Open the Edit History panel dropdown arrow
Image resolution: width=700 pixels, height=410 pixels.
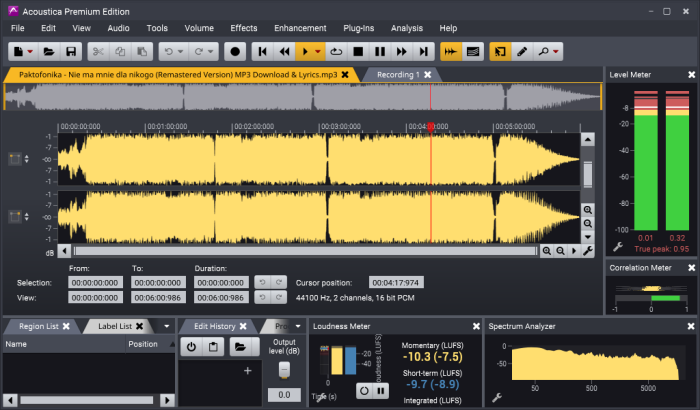tap(298, 326)
